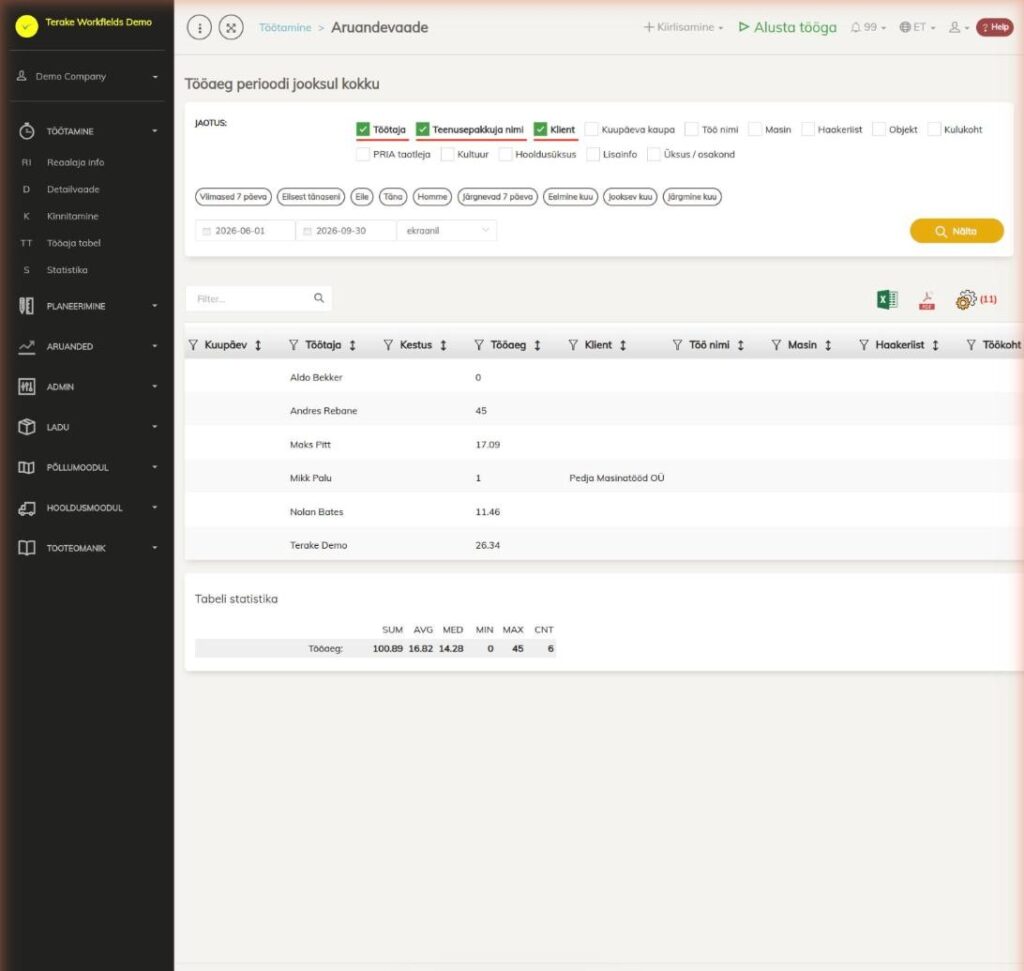Viewport: 1024px width, 971px height.
Task: Click the Terake Workfields yellow logo
Action: (27, 26)
